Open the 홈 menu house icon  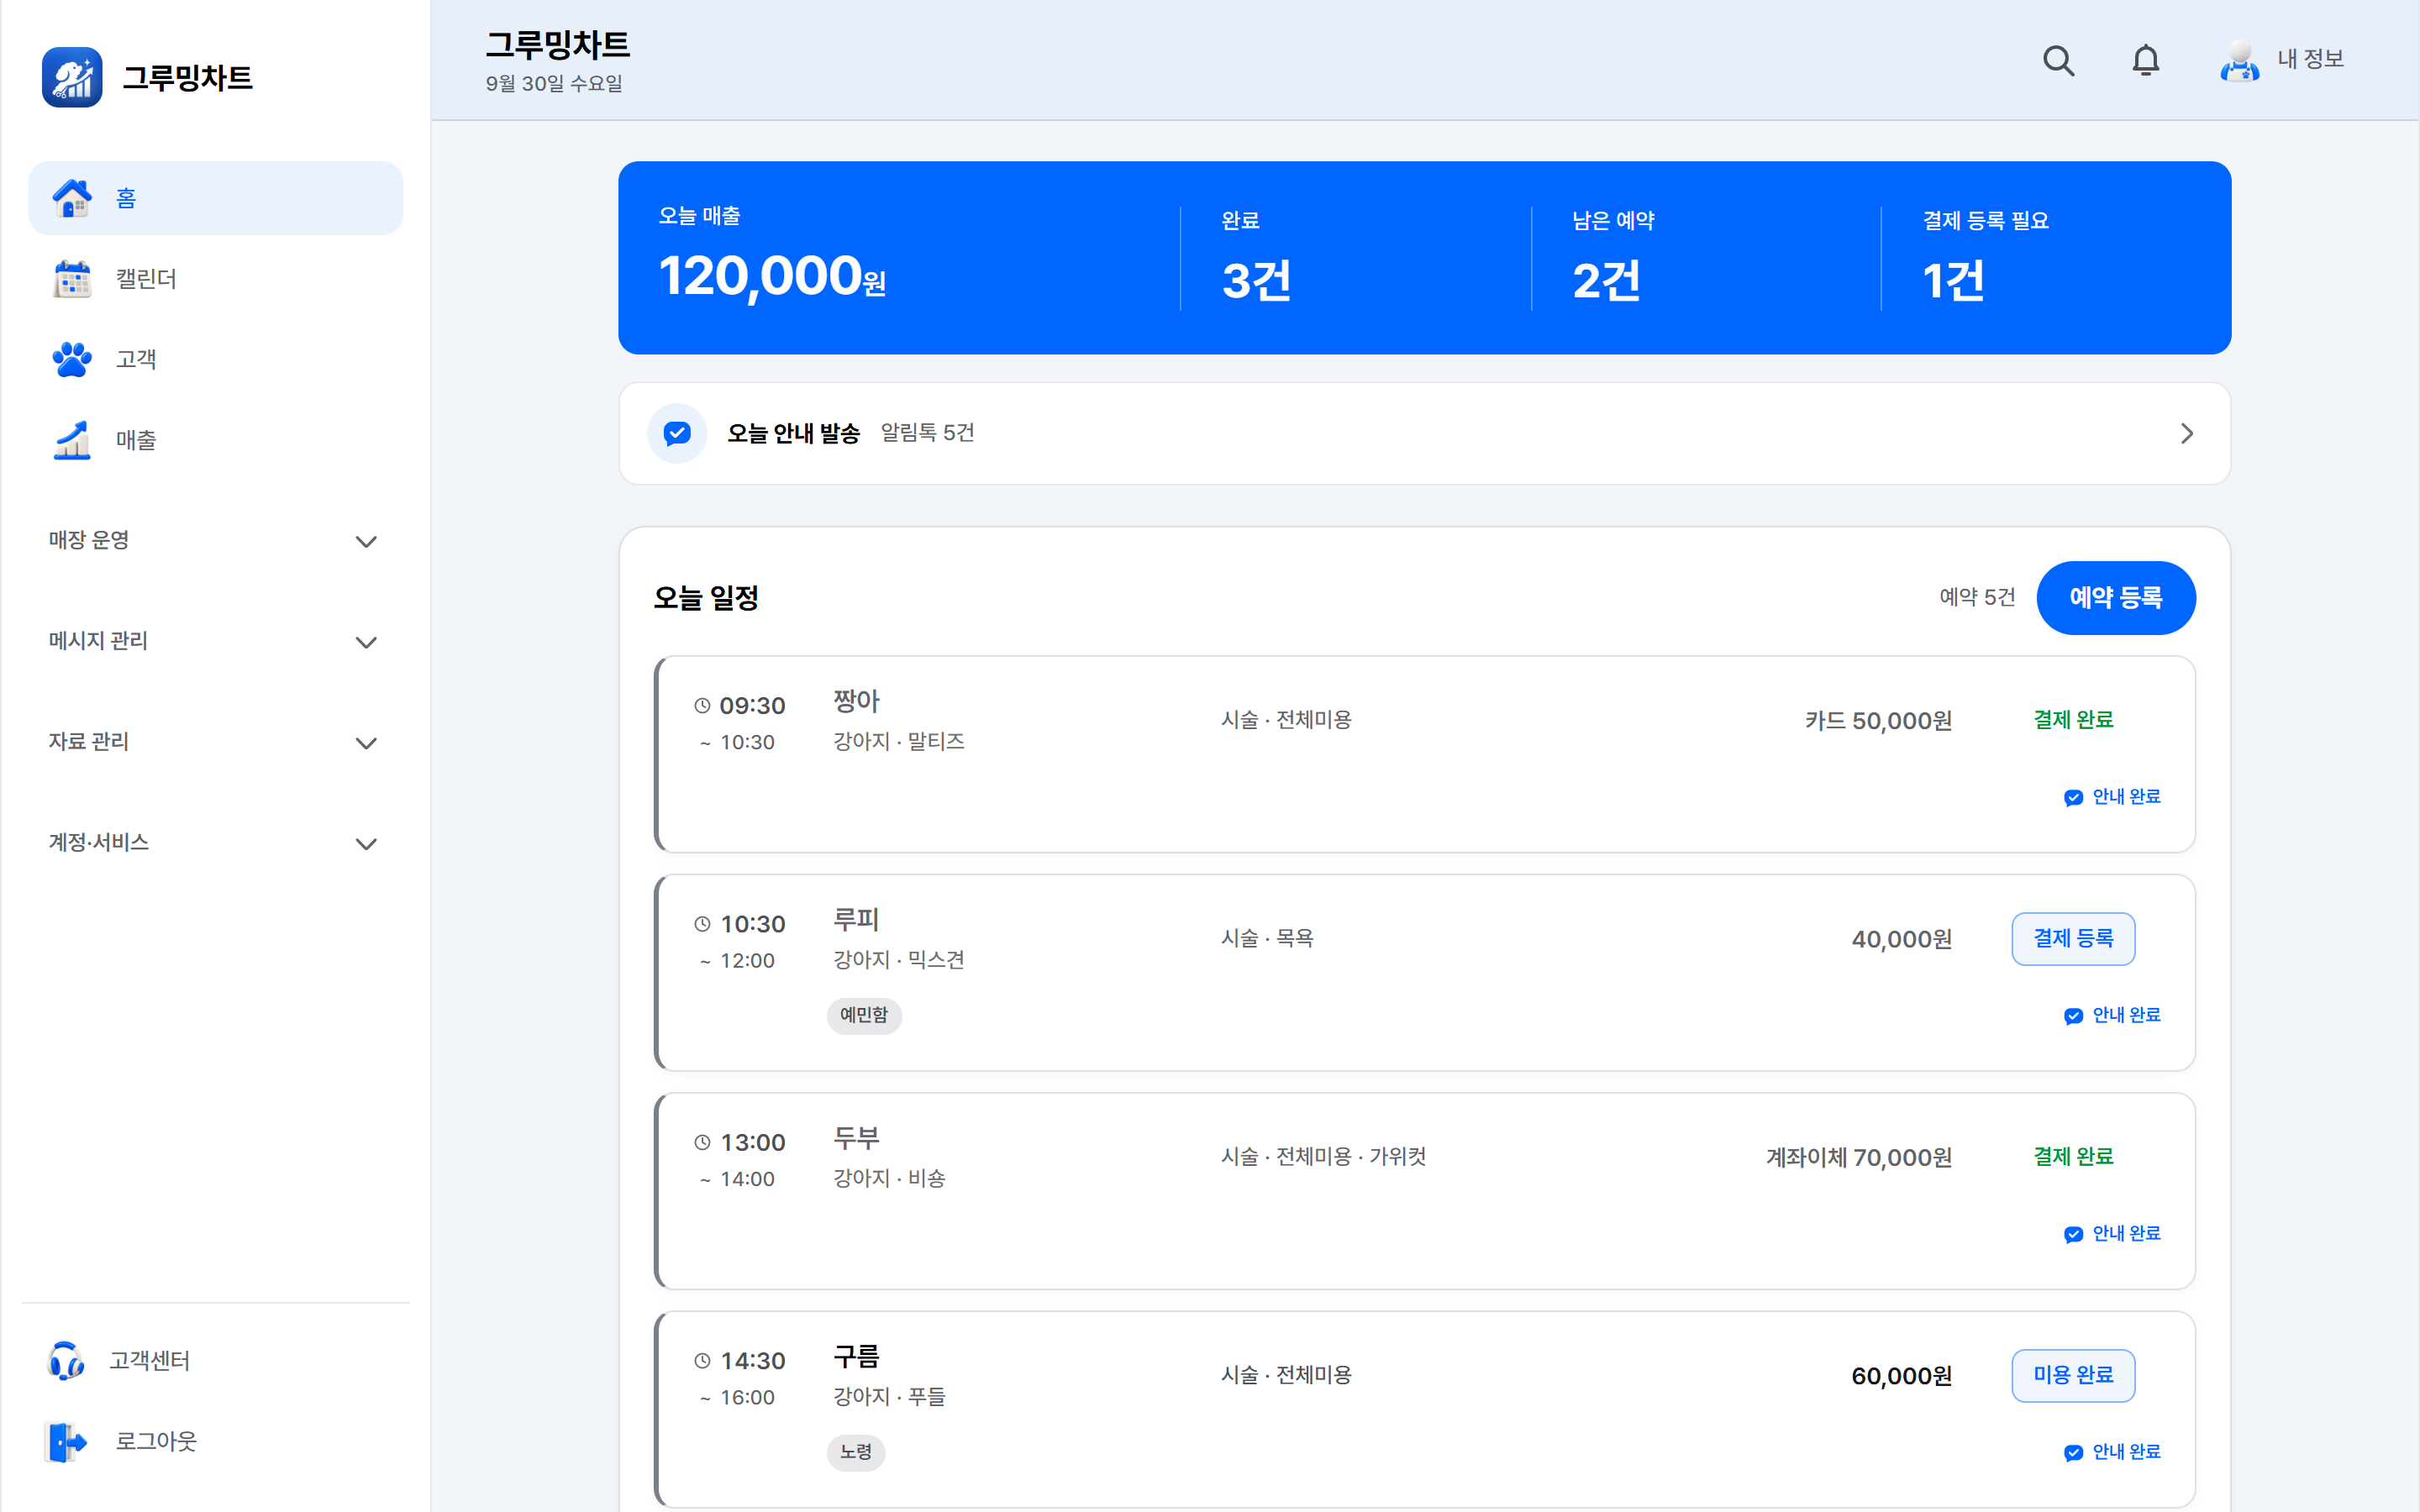(x=72, y=198)
